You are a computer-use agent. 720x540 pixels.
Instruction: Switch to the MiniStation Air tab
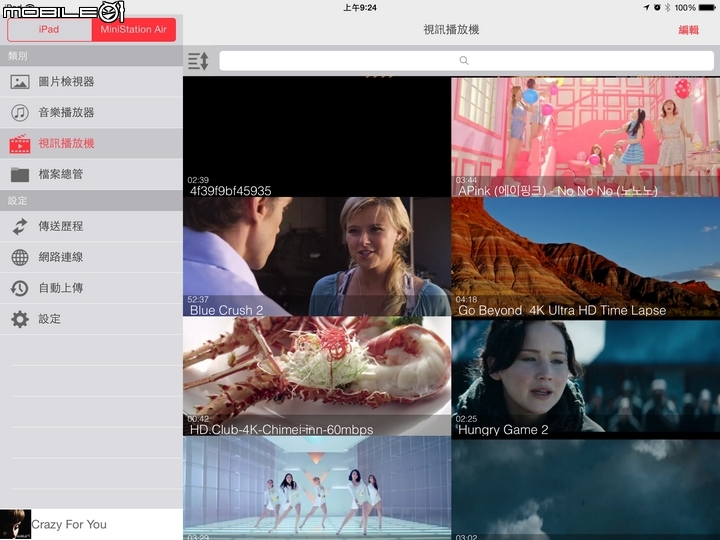pos(134,30)
